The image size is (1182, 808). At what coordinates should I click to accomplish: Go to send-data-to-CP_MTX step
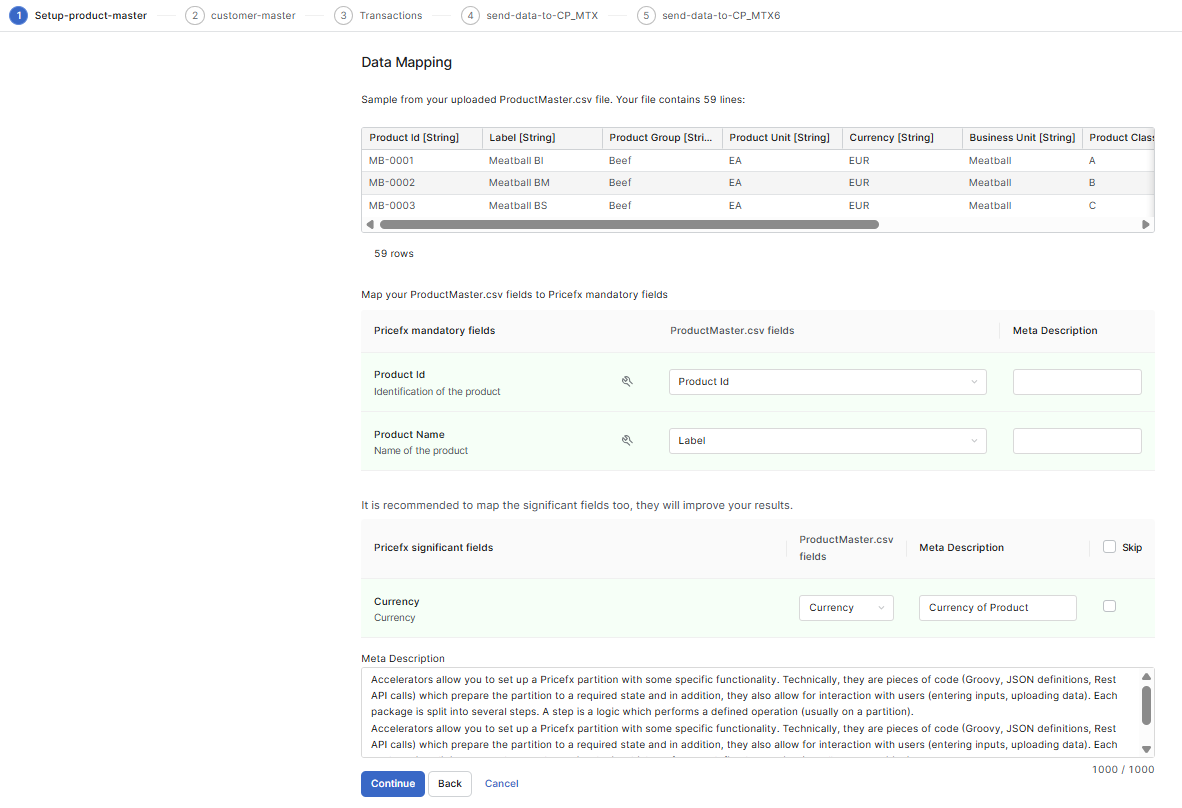pyautogui.click(x=543, y=15)
